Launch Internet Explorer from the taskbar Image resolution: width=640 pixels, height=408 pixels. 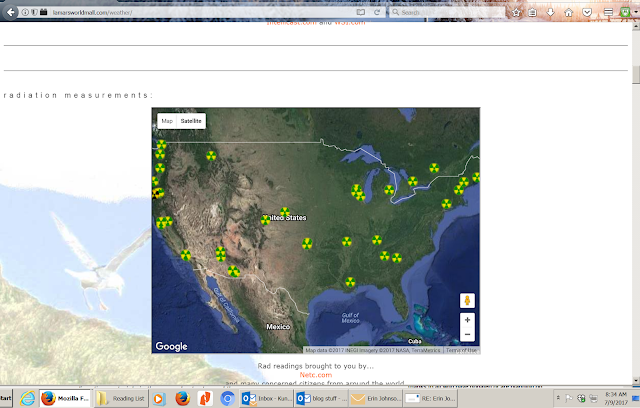pos(27,398)
